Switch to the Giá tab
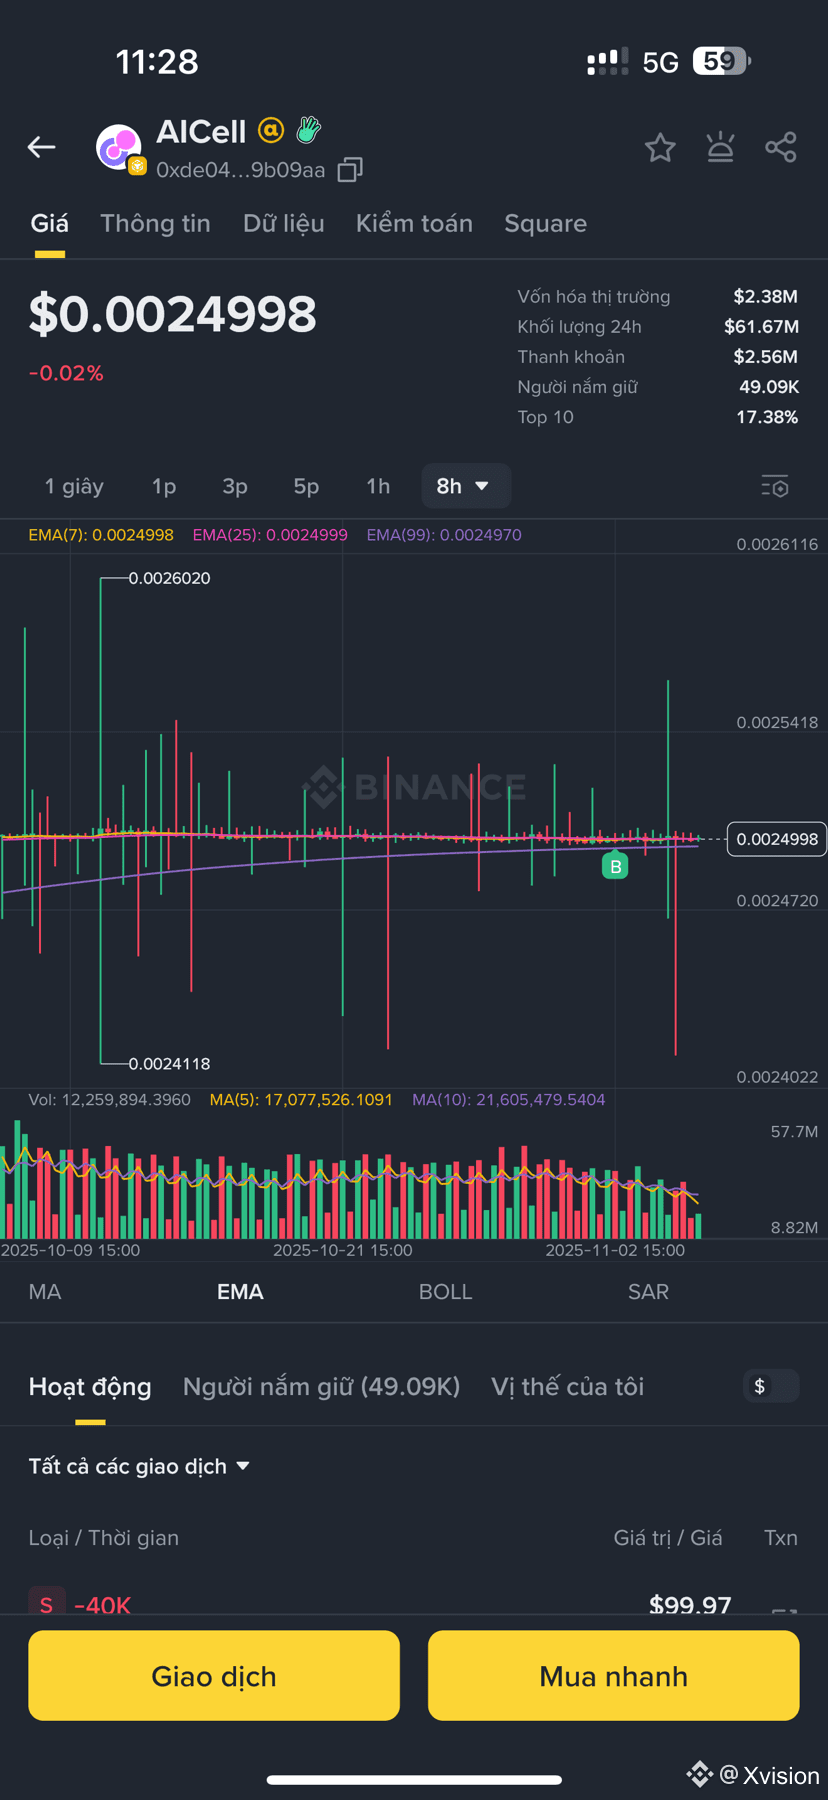Image resolution: width=828 pixels, height=1800 pixels. [49, 223]
